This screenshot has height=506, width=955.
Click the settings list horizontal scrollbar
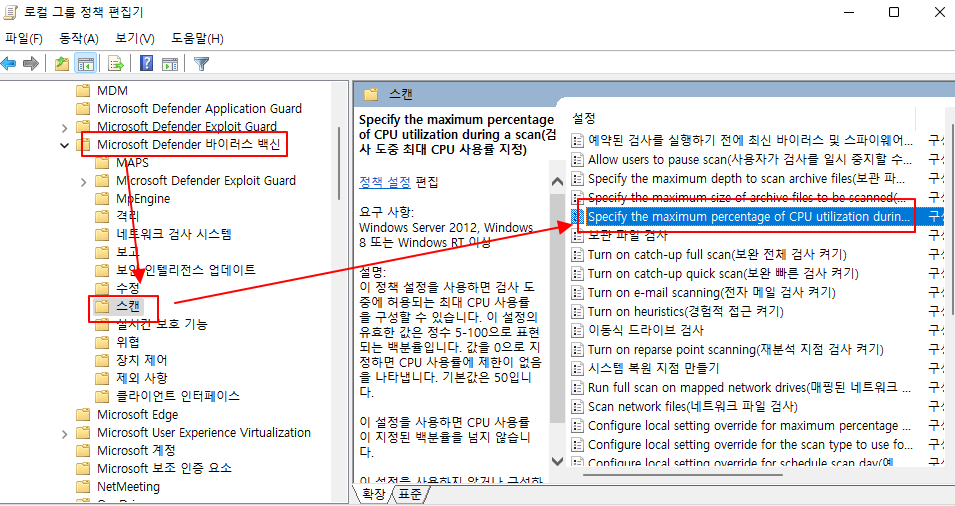[683, 475]
